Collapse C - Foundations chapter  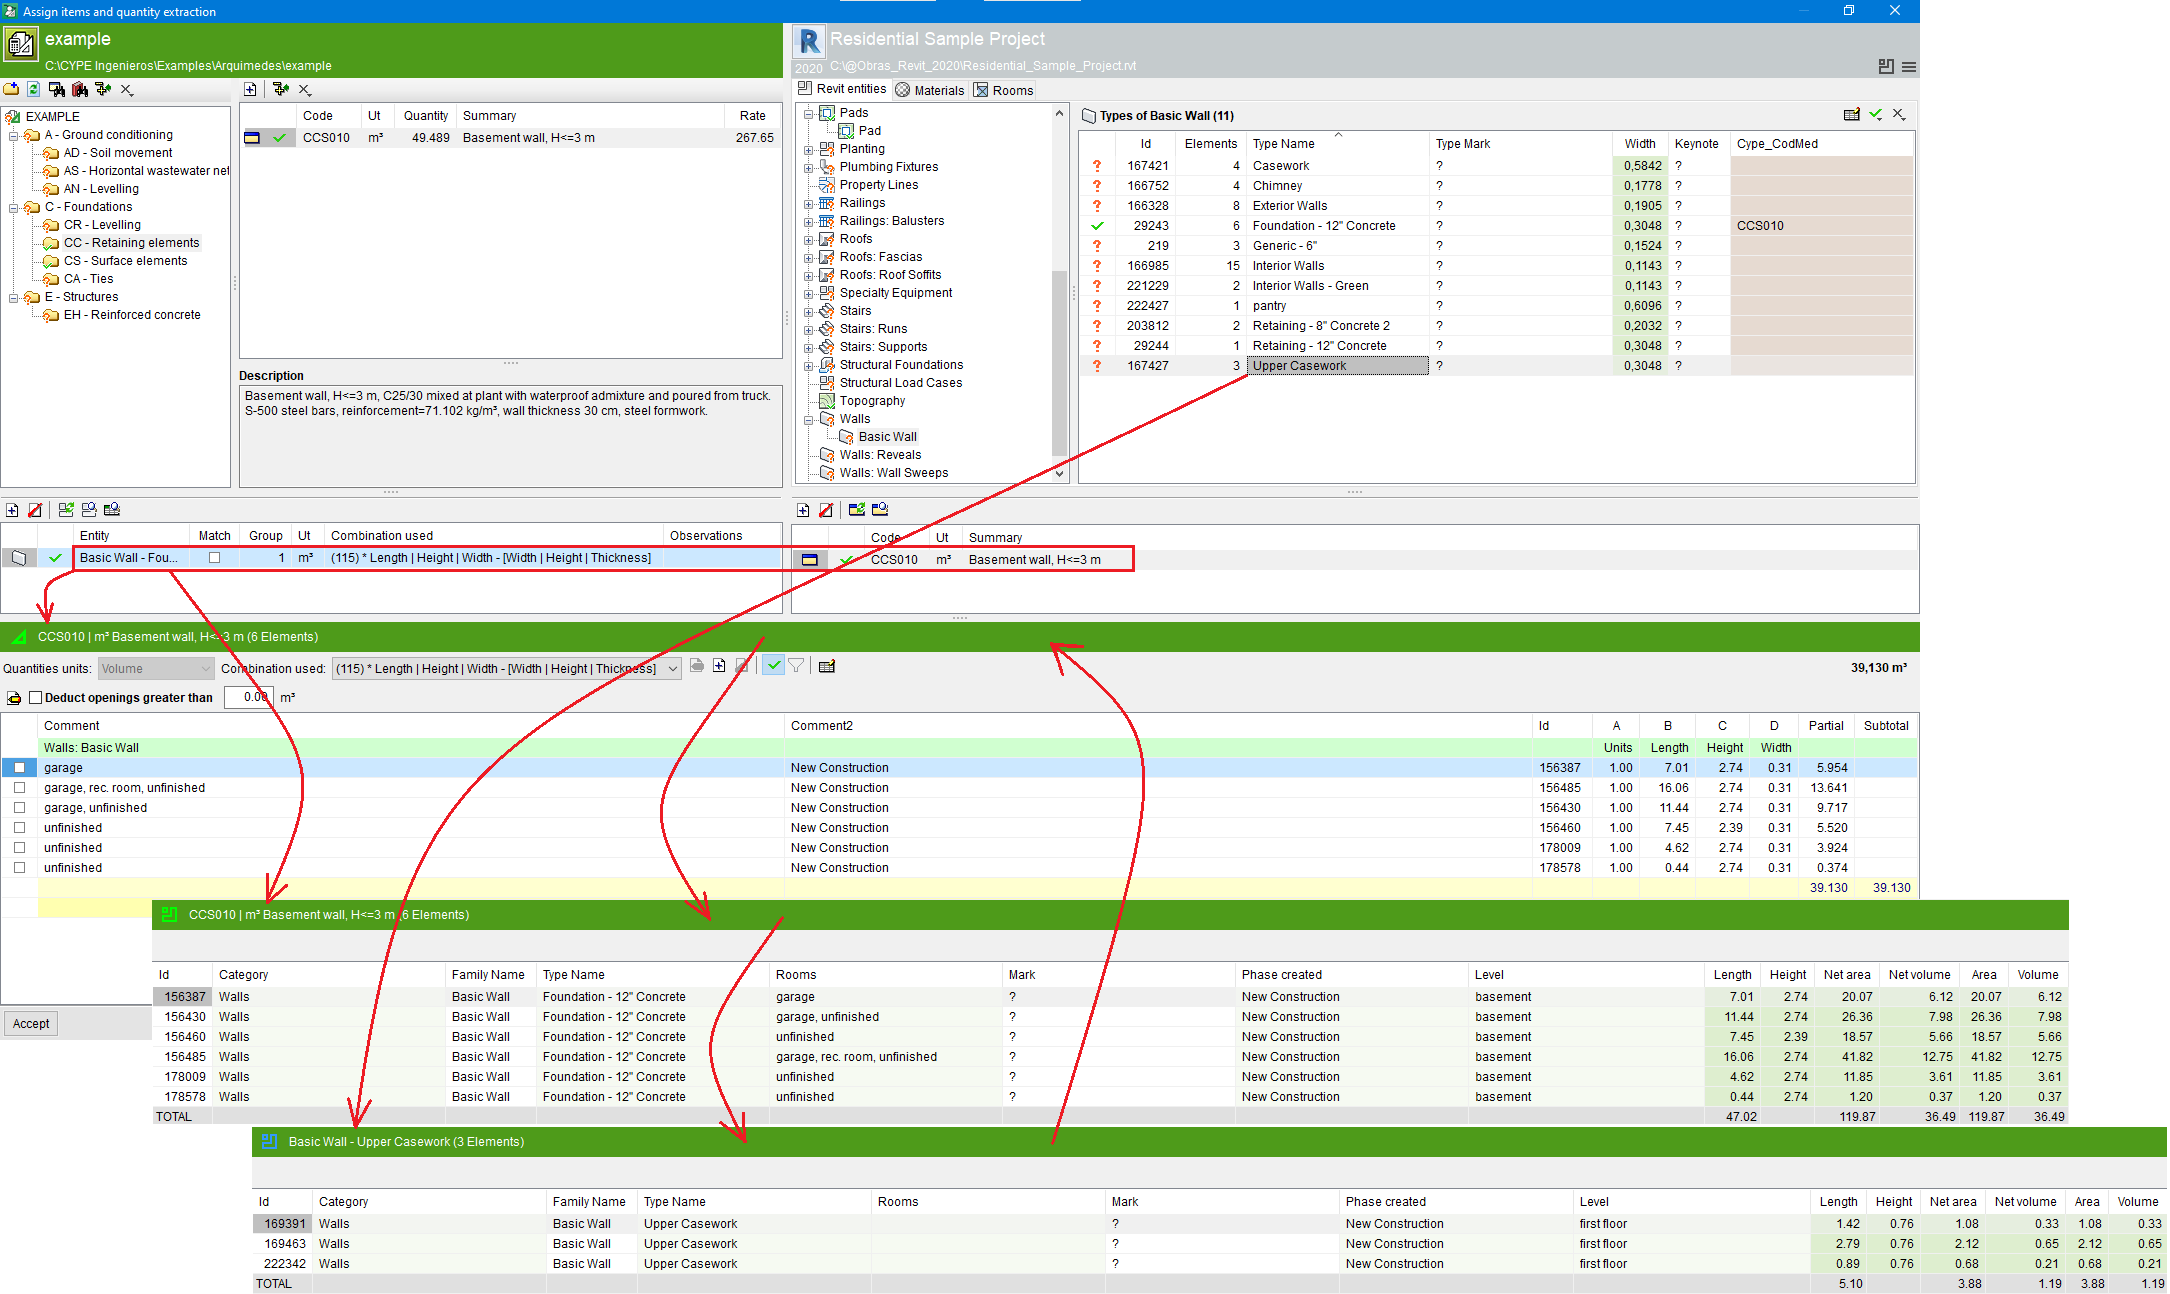coord(14,208)
